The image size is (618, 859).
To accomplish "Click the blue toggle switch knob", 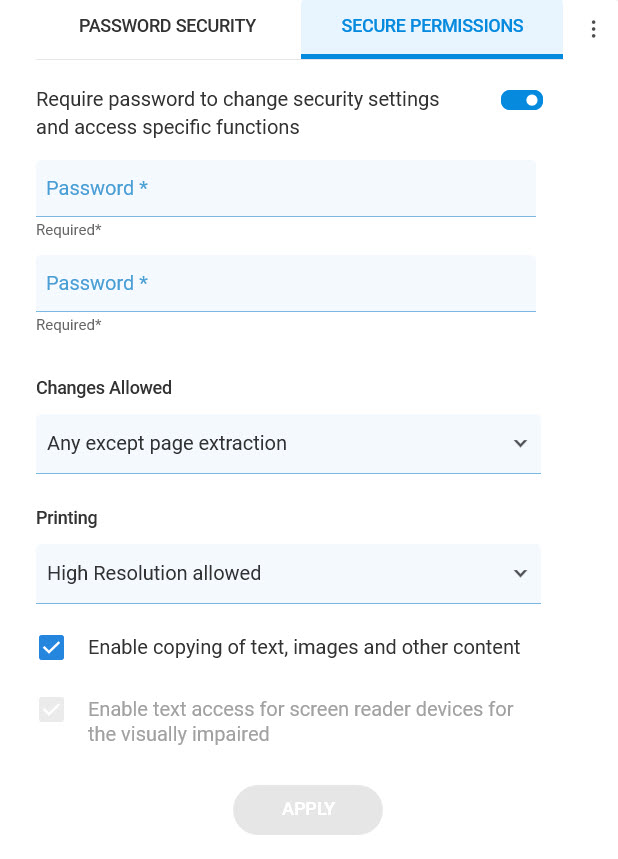I will (x=530, y=100).
